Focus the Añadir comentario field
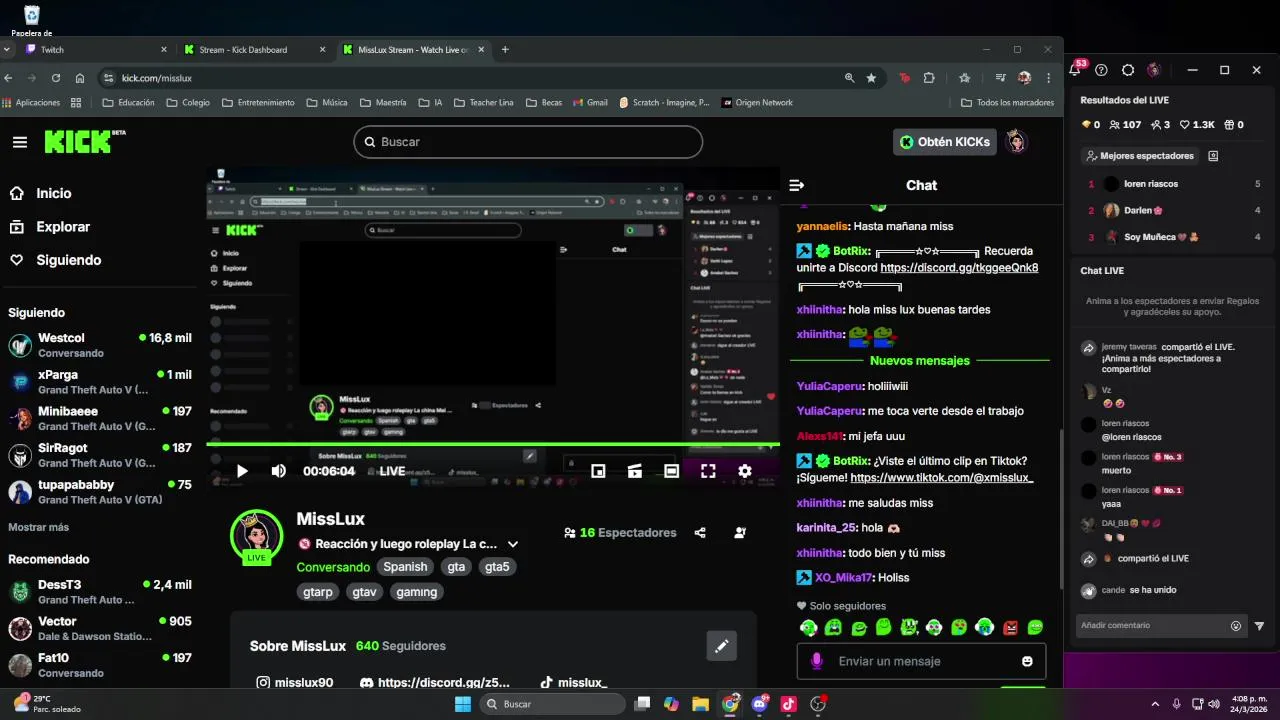Image resolution: width=1280 pixels, height=720 pixels. click(1160, 626)
